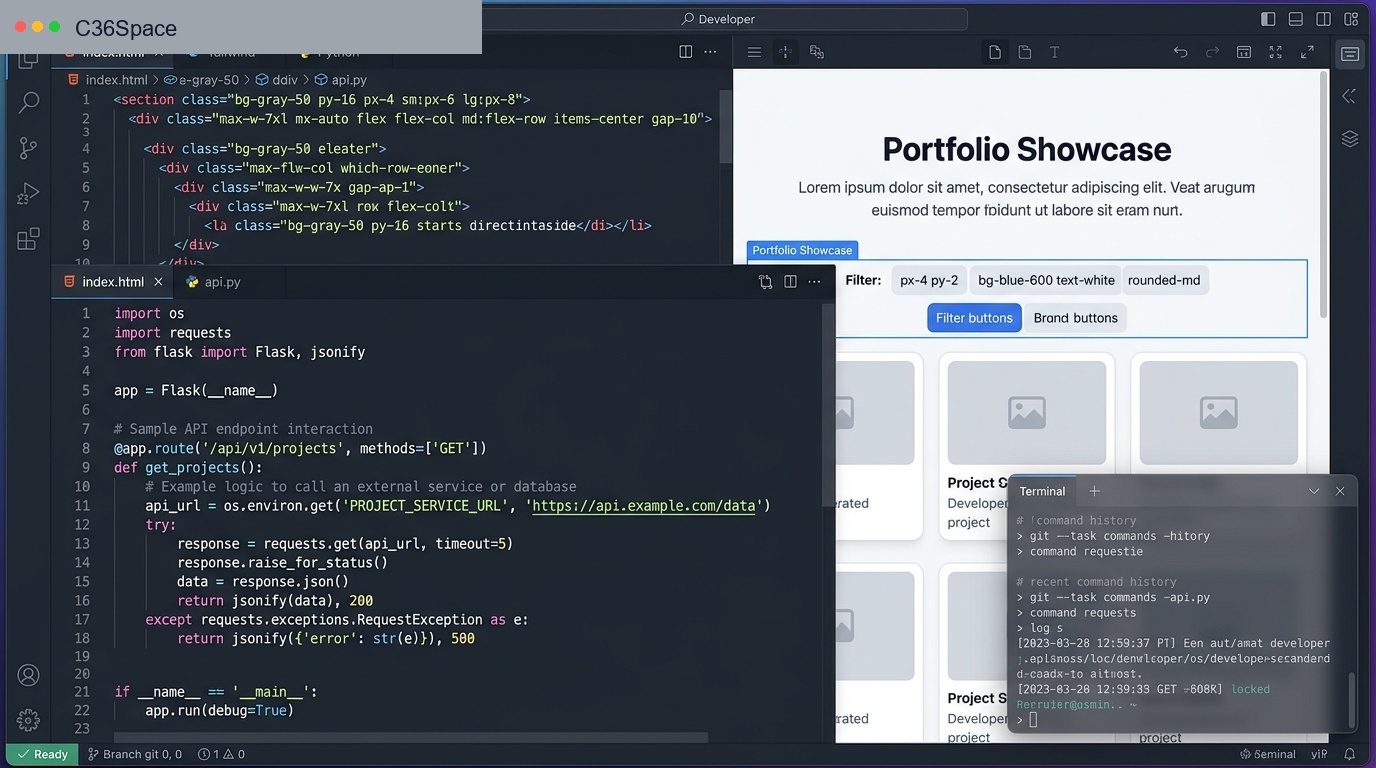1376x768 pixels.
Task: Click the Filter buttons button
Action: tap(974, 318)
